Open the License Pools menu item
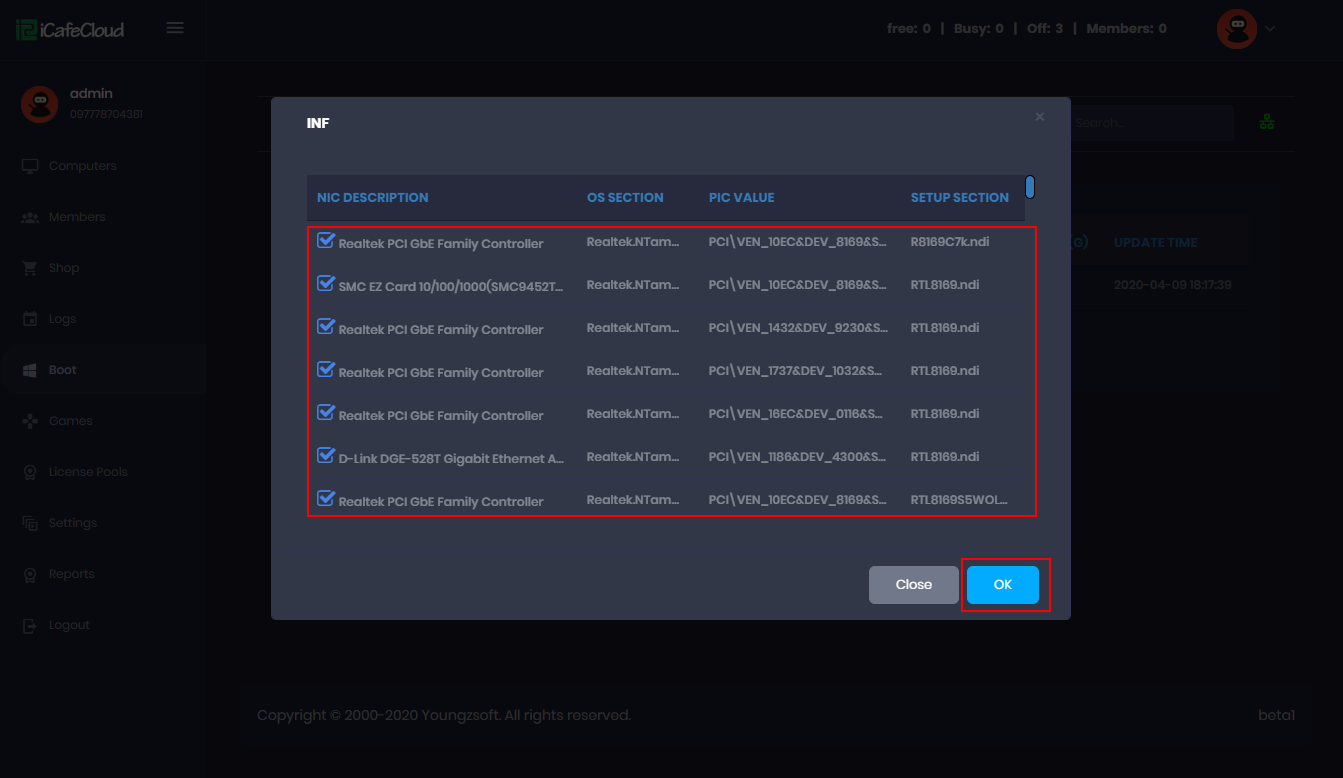The image size is (1343, 778). [x=88, y=472]
